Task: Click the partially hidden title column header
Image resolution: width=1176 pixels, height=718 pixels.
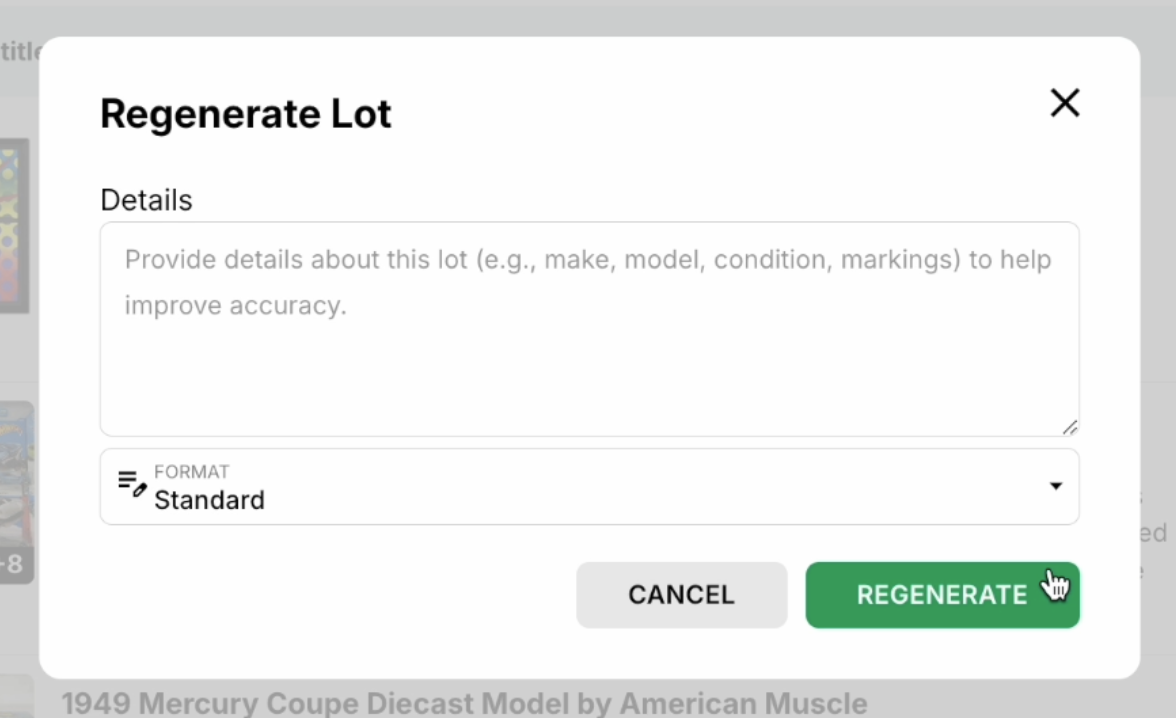Action: point(19,52)
